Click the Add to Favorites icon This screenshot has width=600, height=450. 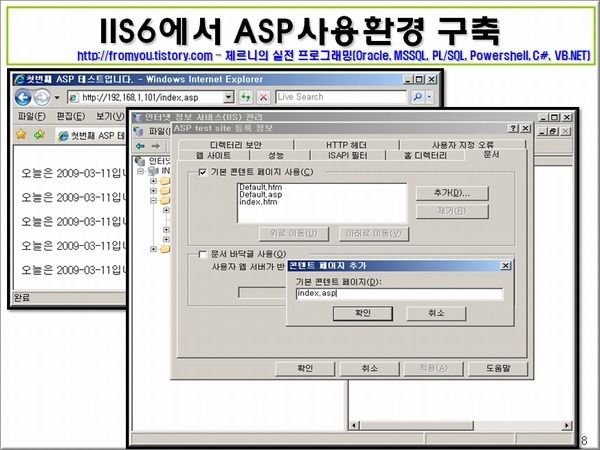pos(39,134)
